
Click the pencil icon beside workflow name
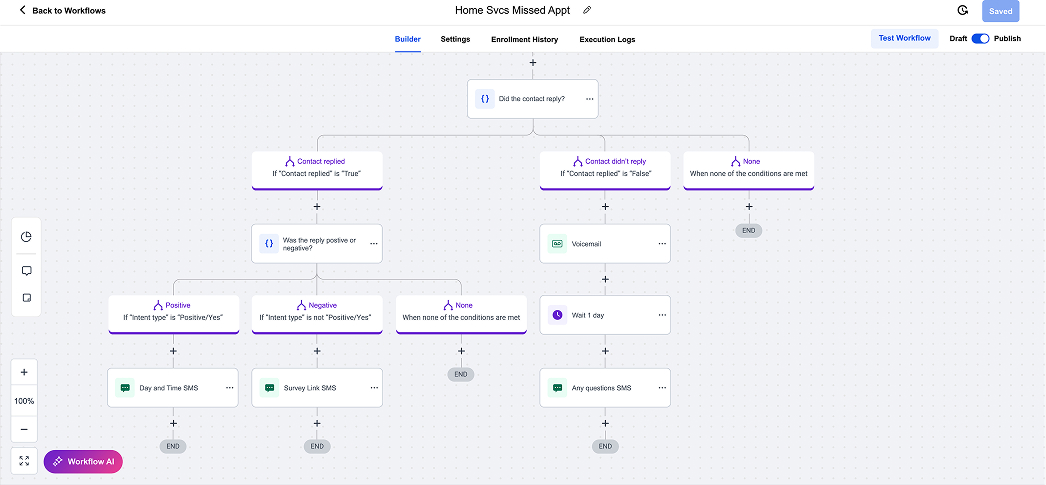[x=587, y=10]
